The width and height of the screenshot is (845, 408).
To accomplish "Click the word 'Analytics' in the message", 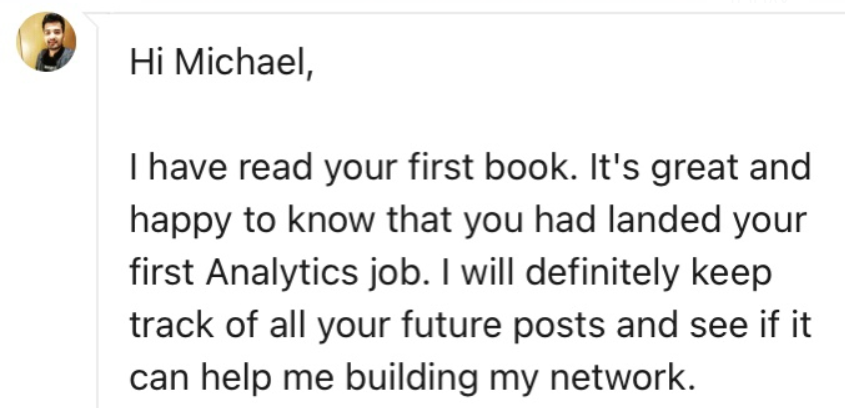I will (282, 274).
